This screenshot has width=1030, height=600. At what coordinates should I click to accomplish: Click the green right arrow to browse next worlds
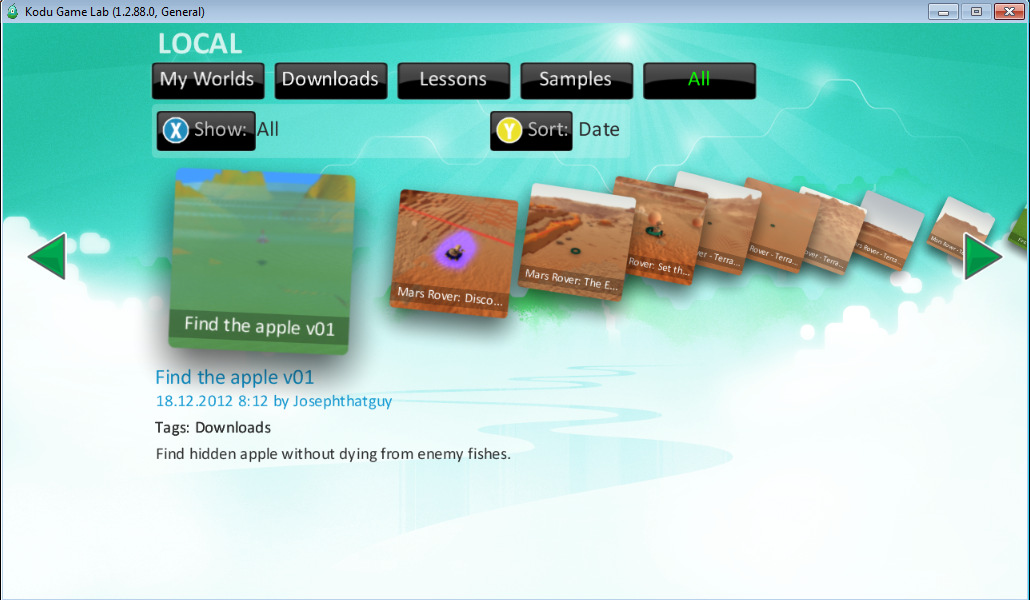(x=982, y=256)
